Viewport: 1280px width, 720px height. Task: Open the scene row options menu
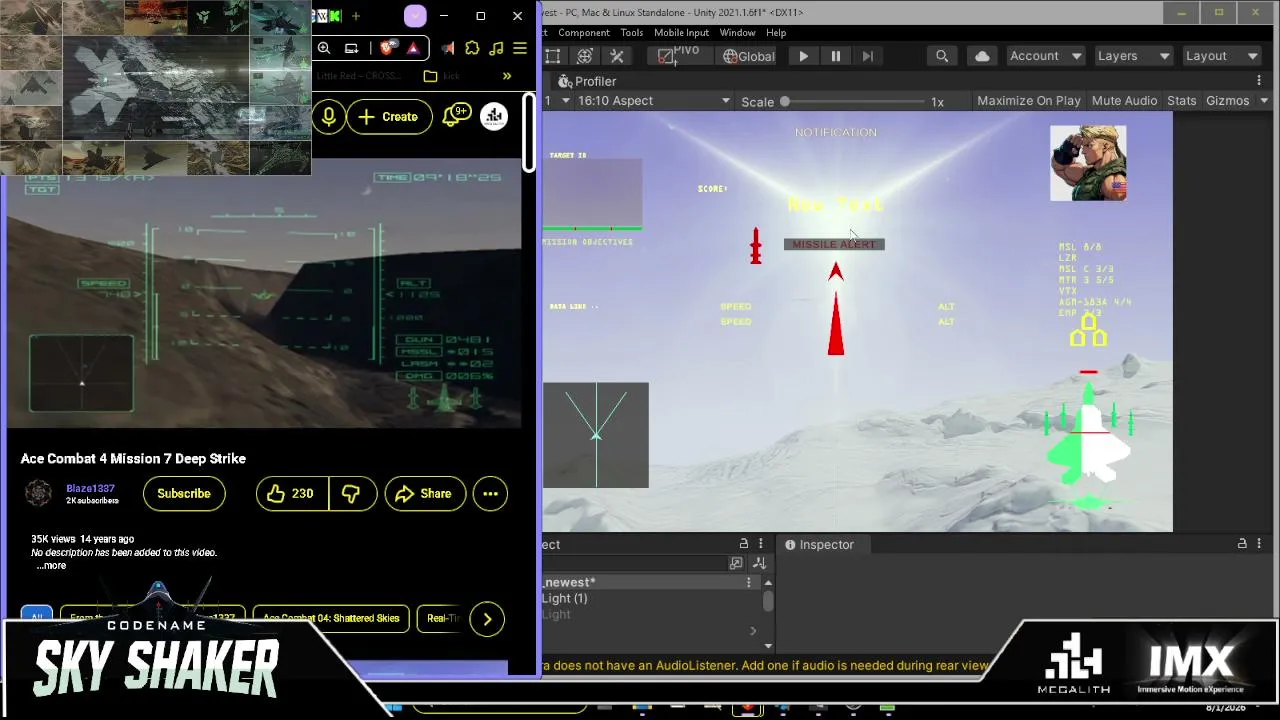tap(748, 582)
